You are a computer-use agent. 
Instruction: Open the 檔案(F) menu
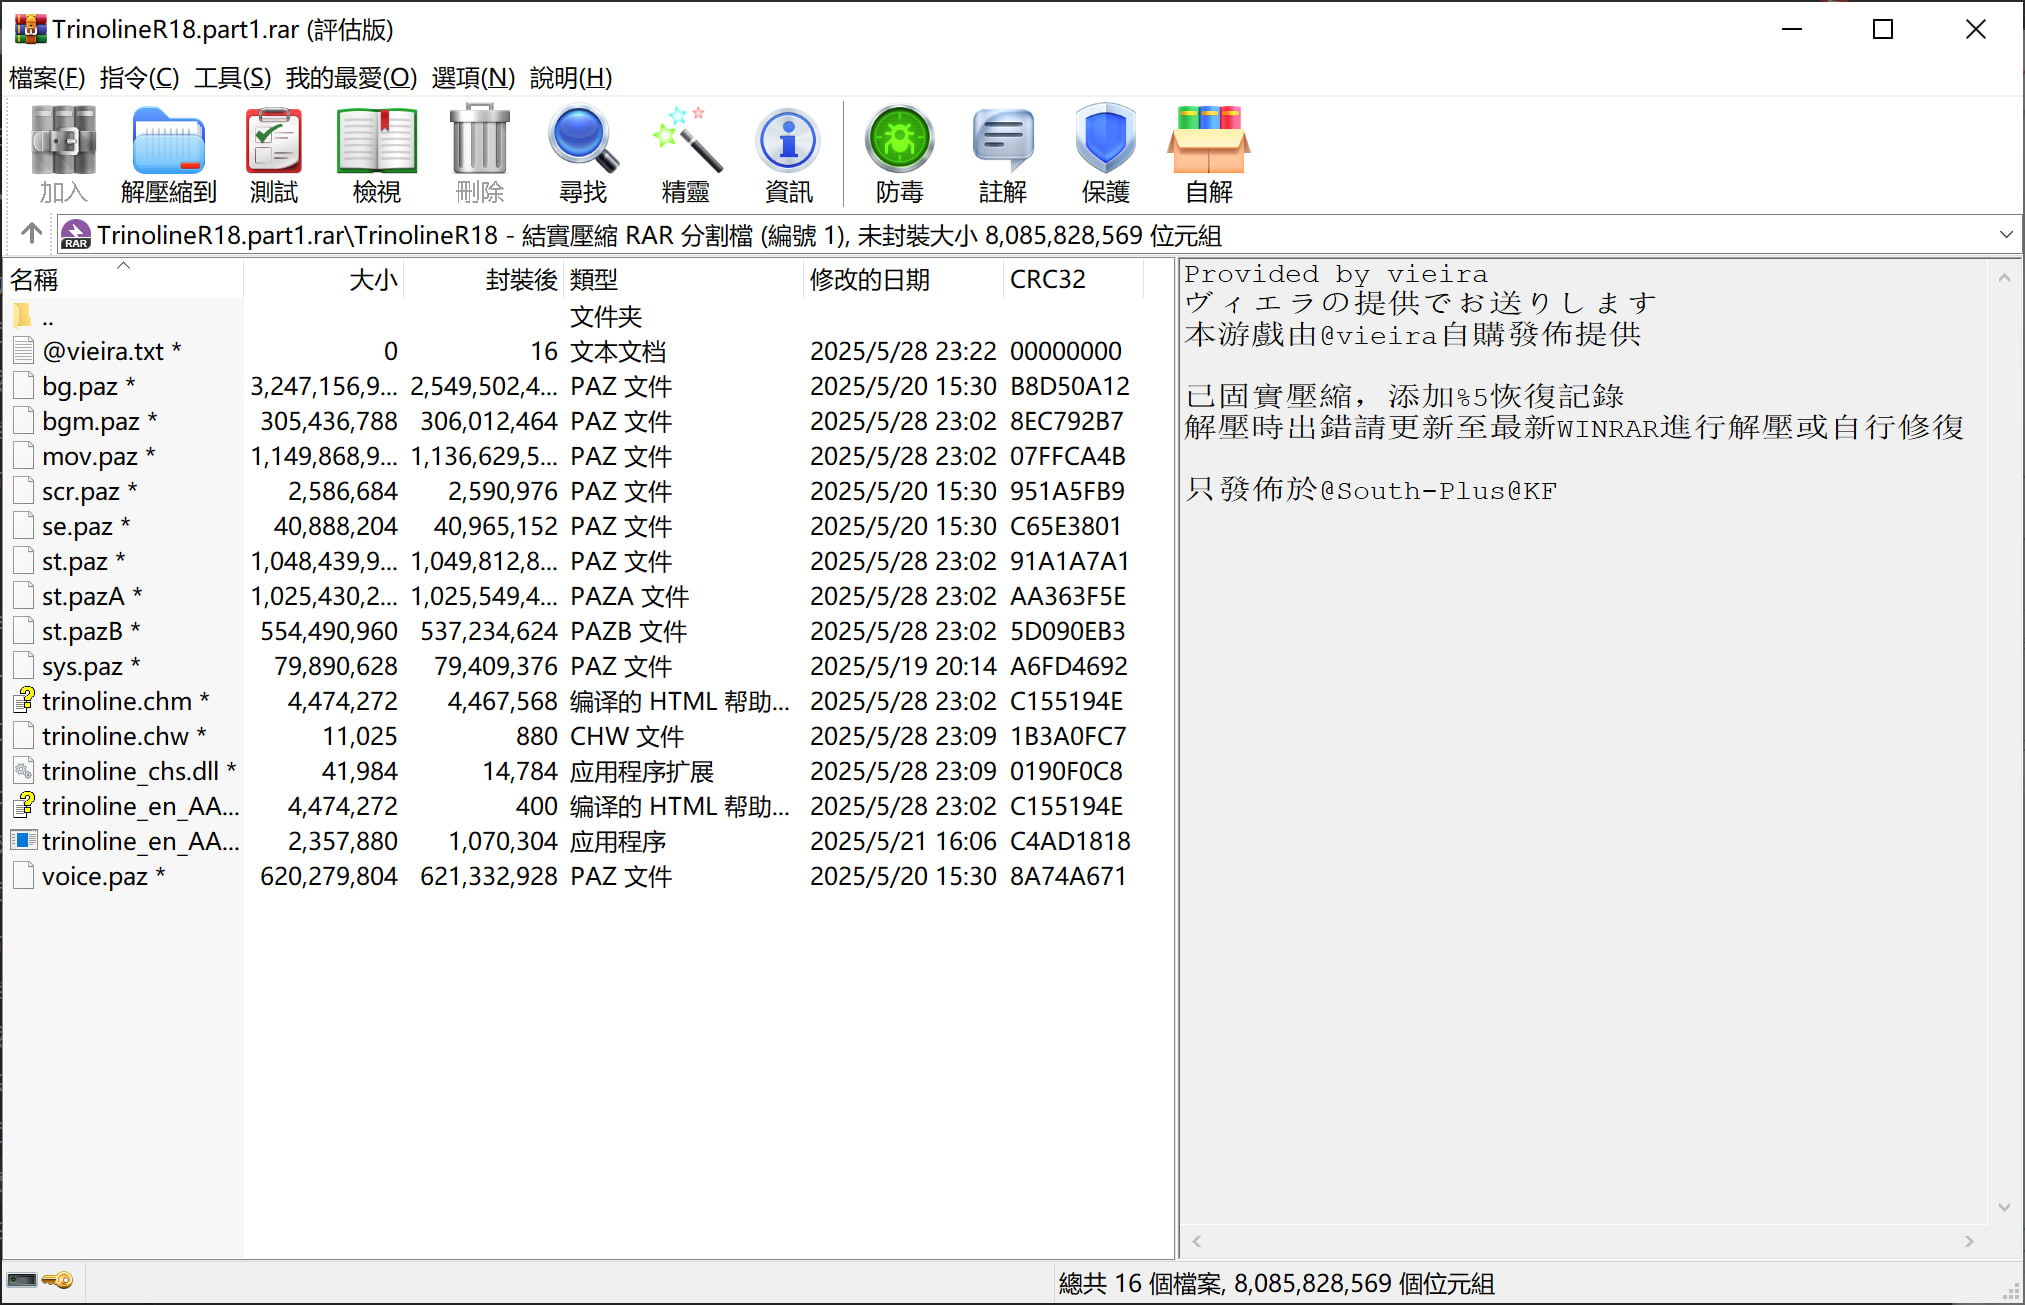[47, 78]
